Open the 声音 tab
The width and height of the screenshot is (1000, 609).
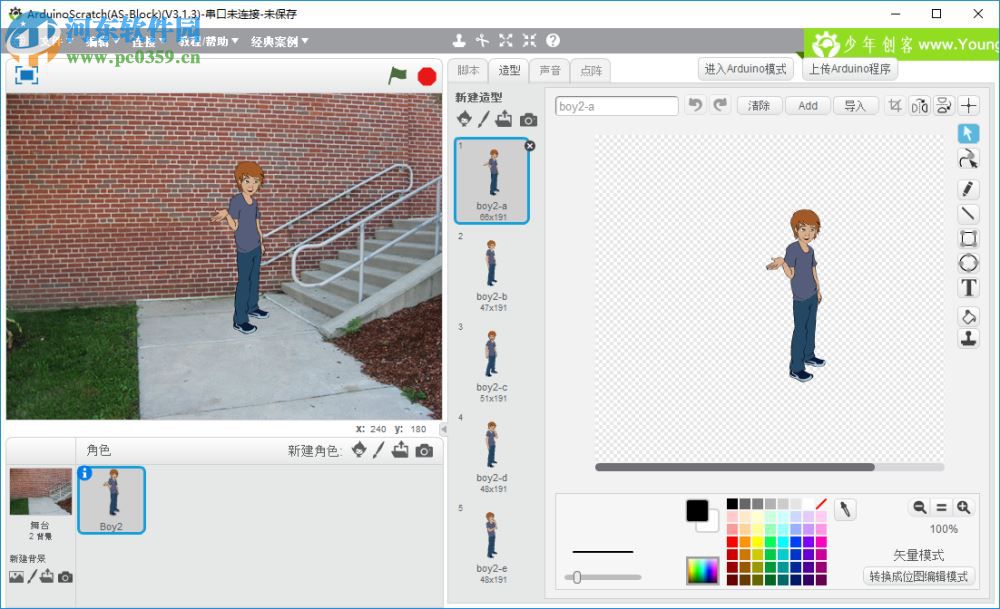[x=550, y=70]
